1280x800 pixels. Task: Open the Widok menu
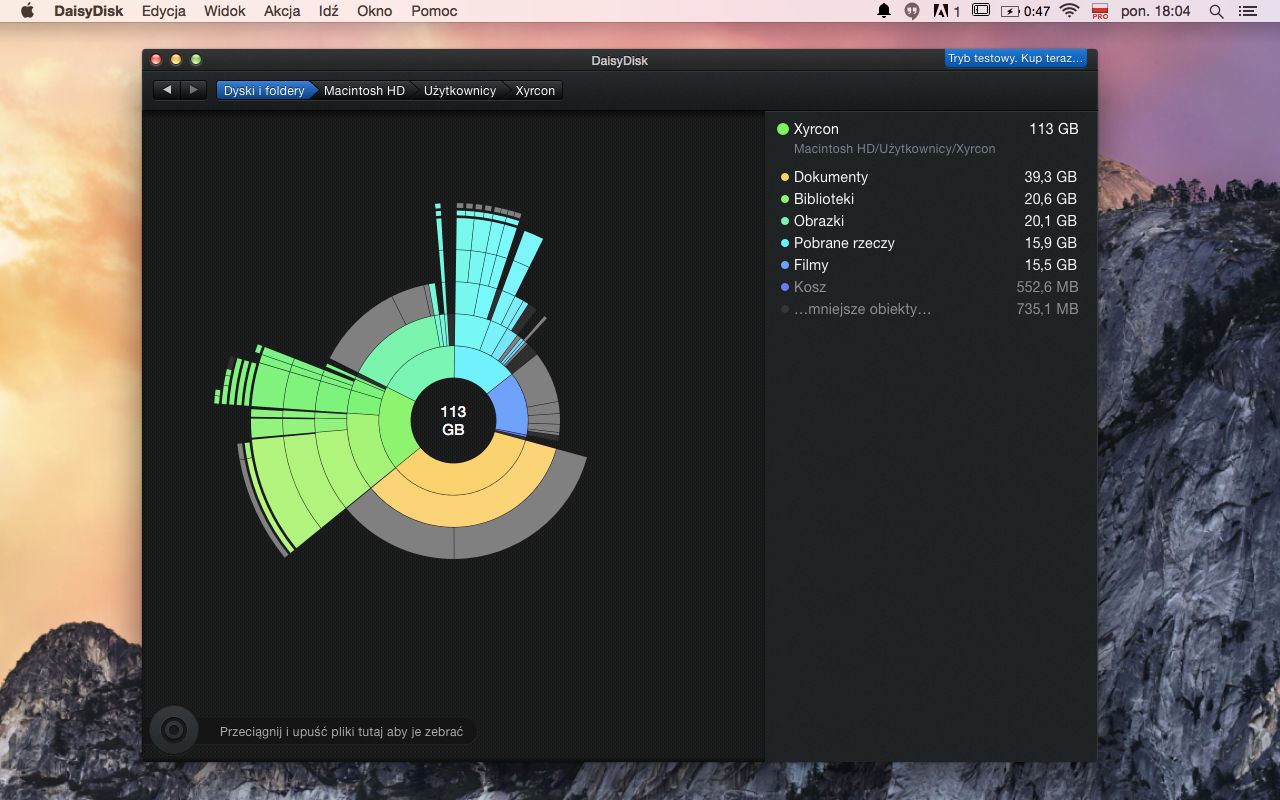pyautogui.click(x=225, y=11)
